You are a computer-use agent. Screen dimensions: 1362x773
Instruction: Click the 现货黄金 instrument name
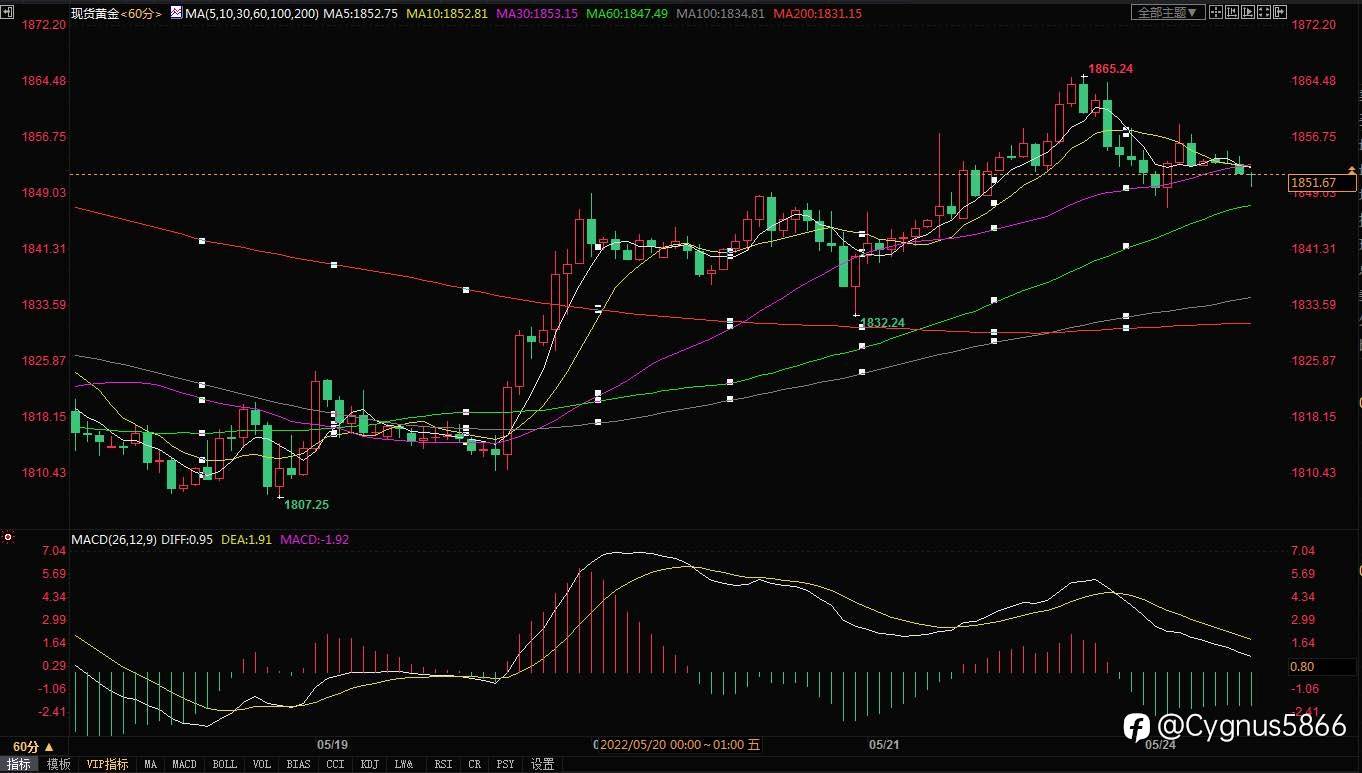(x=95, y=14)
